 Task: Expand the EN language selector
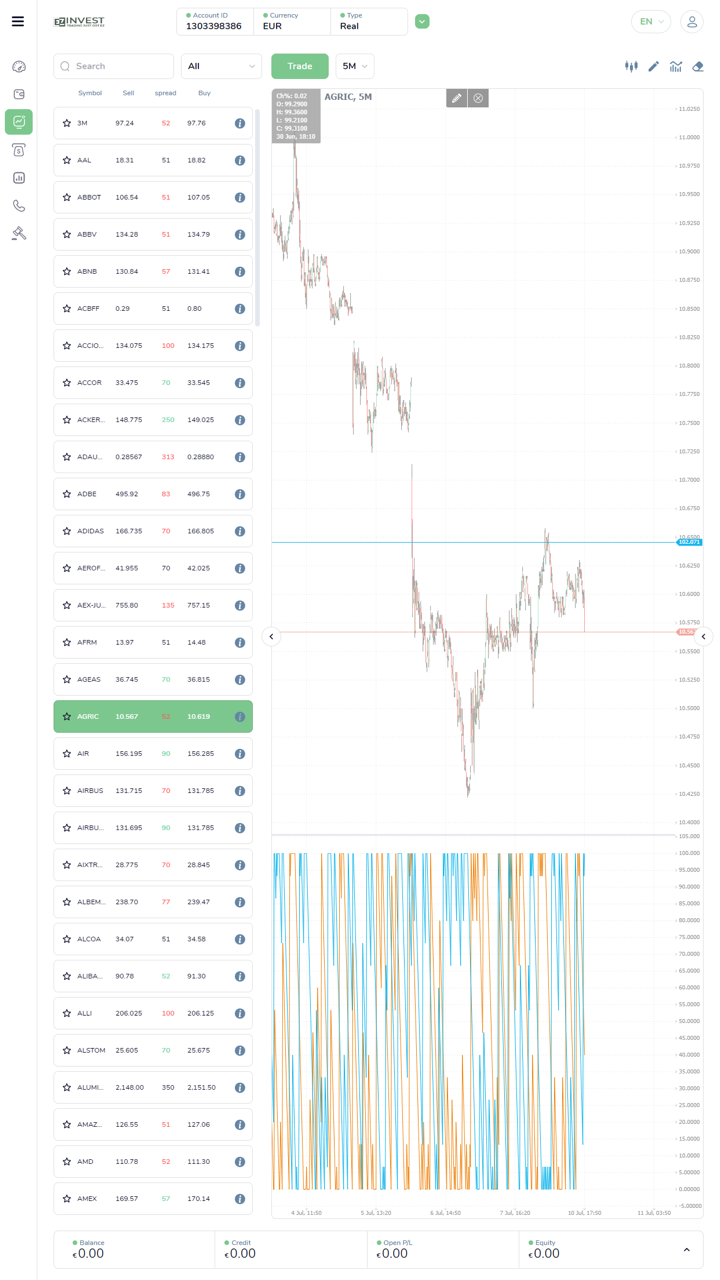click(x=651, y=21)
